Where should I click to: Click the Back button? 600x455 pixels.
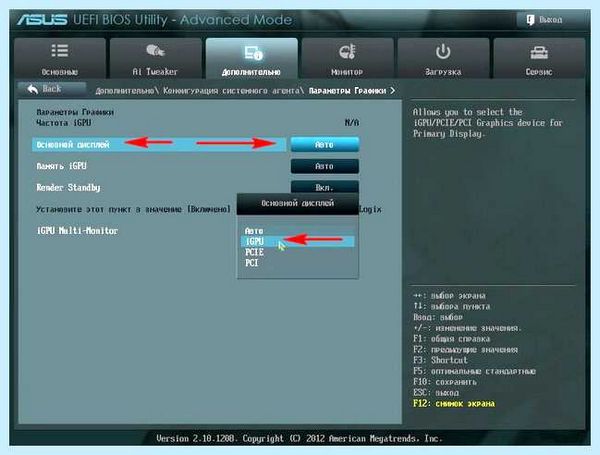click(52, 89)
